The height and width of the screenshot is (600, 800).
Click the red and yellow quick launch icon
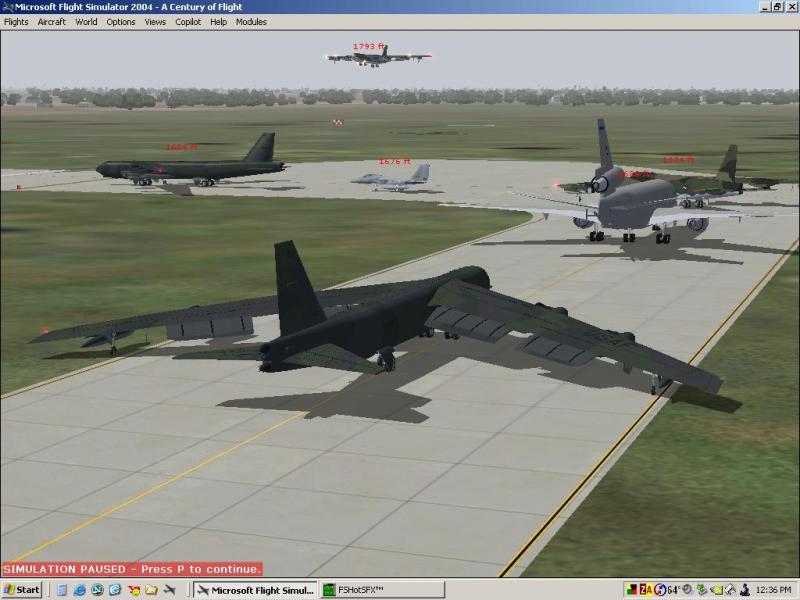(x=134, y=590)
